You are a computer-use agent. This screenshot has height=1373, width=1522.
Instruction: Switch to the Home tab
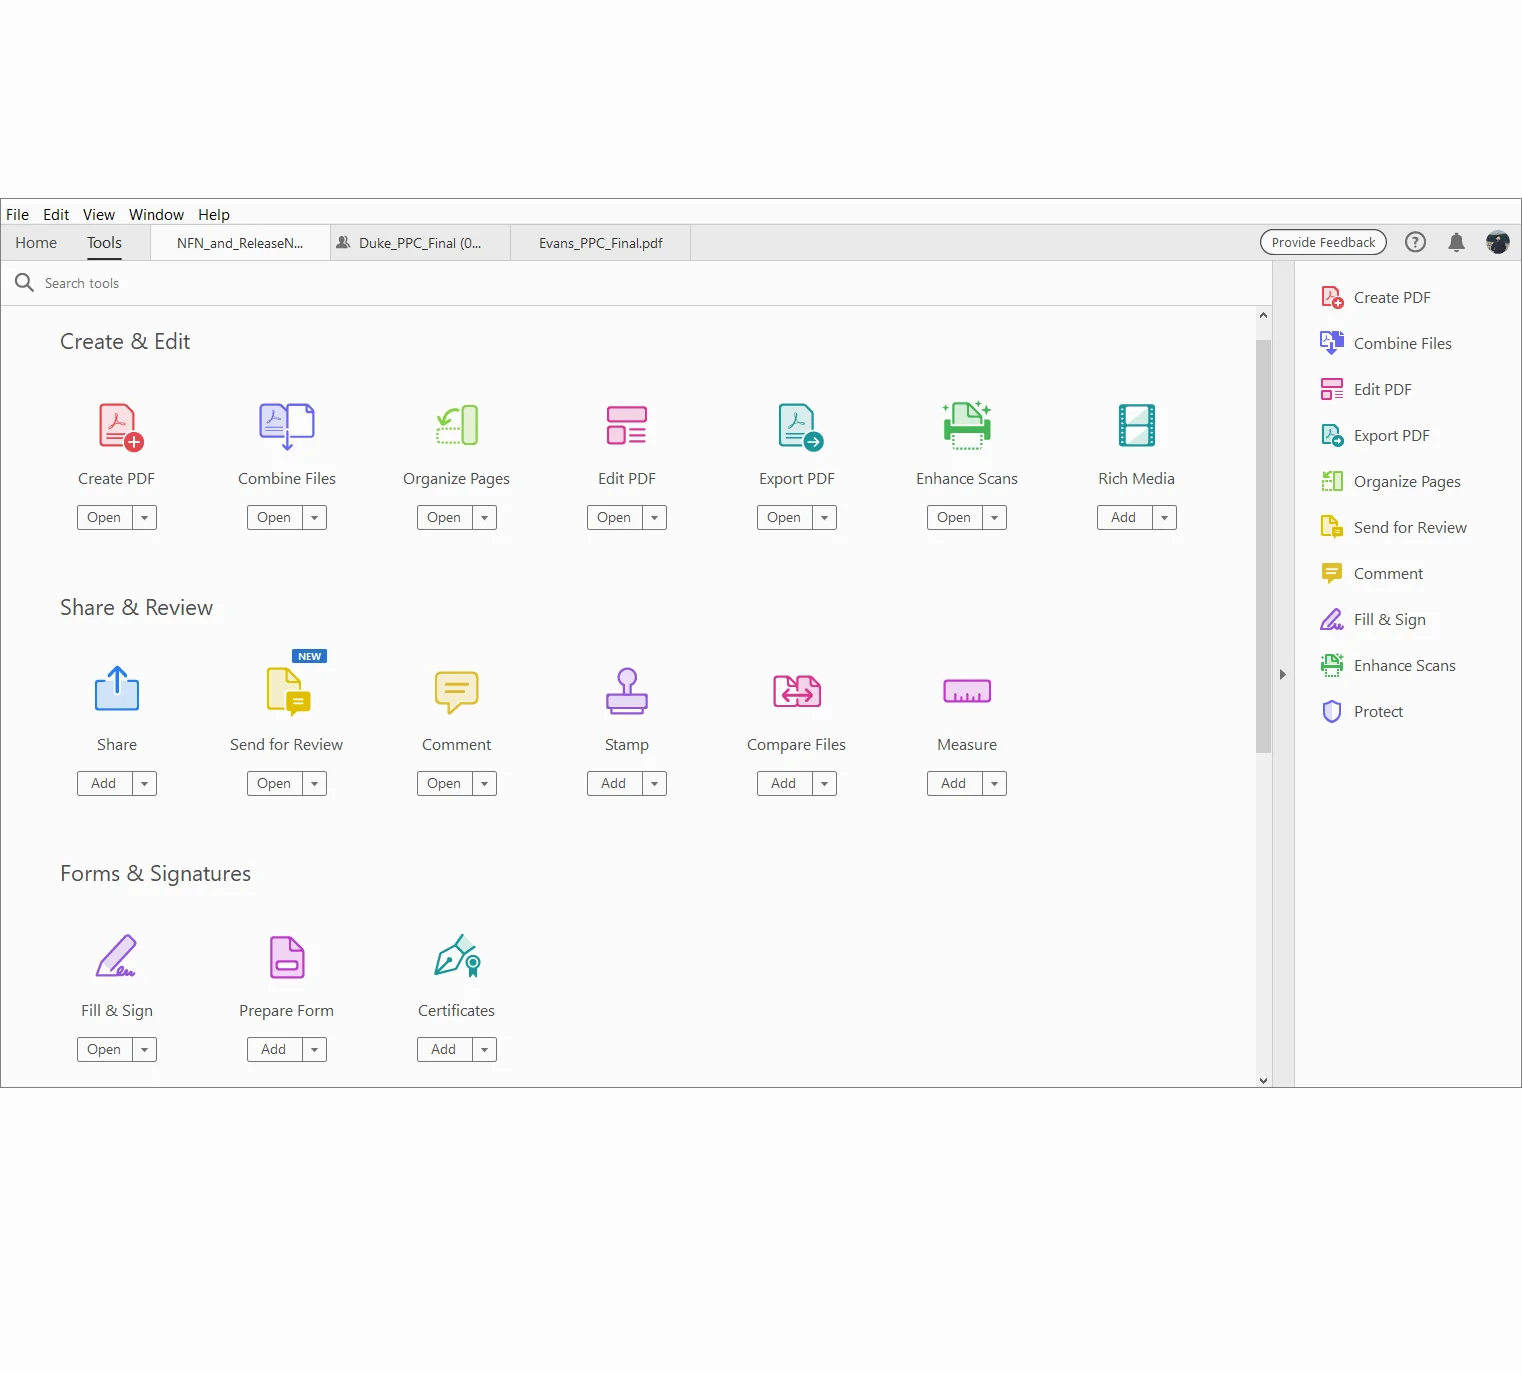pos(36,243)
